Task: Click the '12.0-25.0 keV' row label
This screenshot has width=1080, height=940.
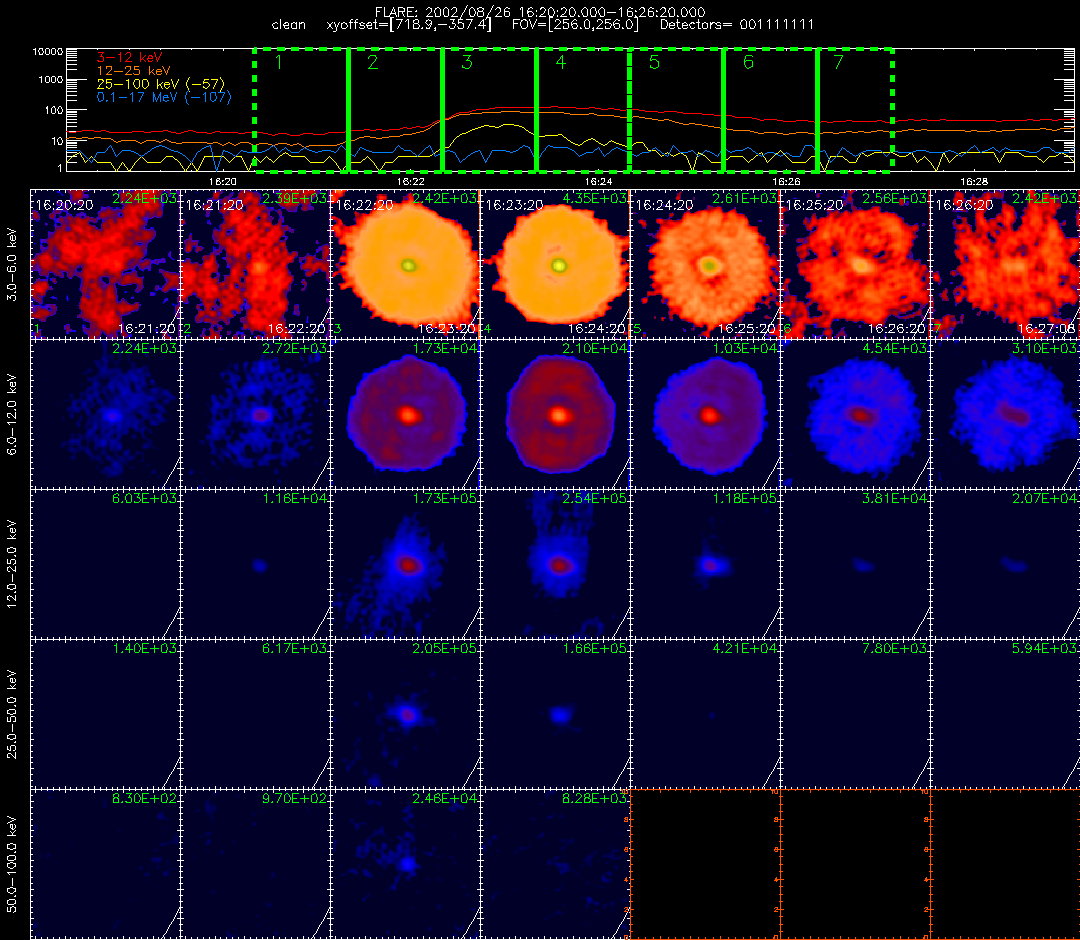Action: [x=12, y=564]
